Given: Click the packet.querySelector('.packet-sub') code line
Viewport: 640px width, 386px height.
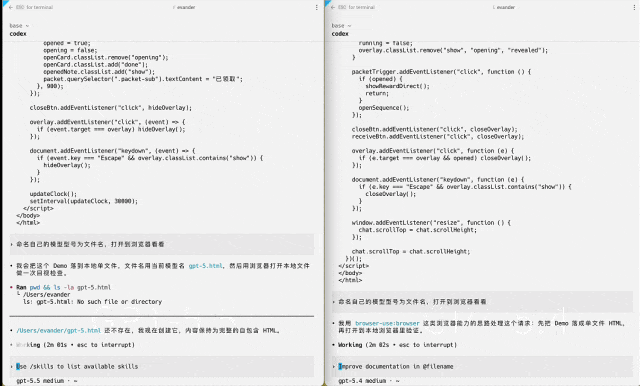Looking at the screenshot, I should [x=143, y=79].
